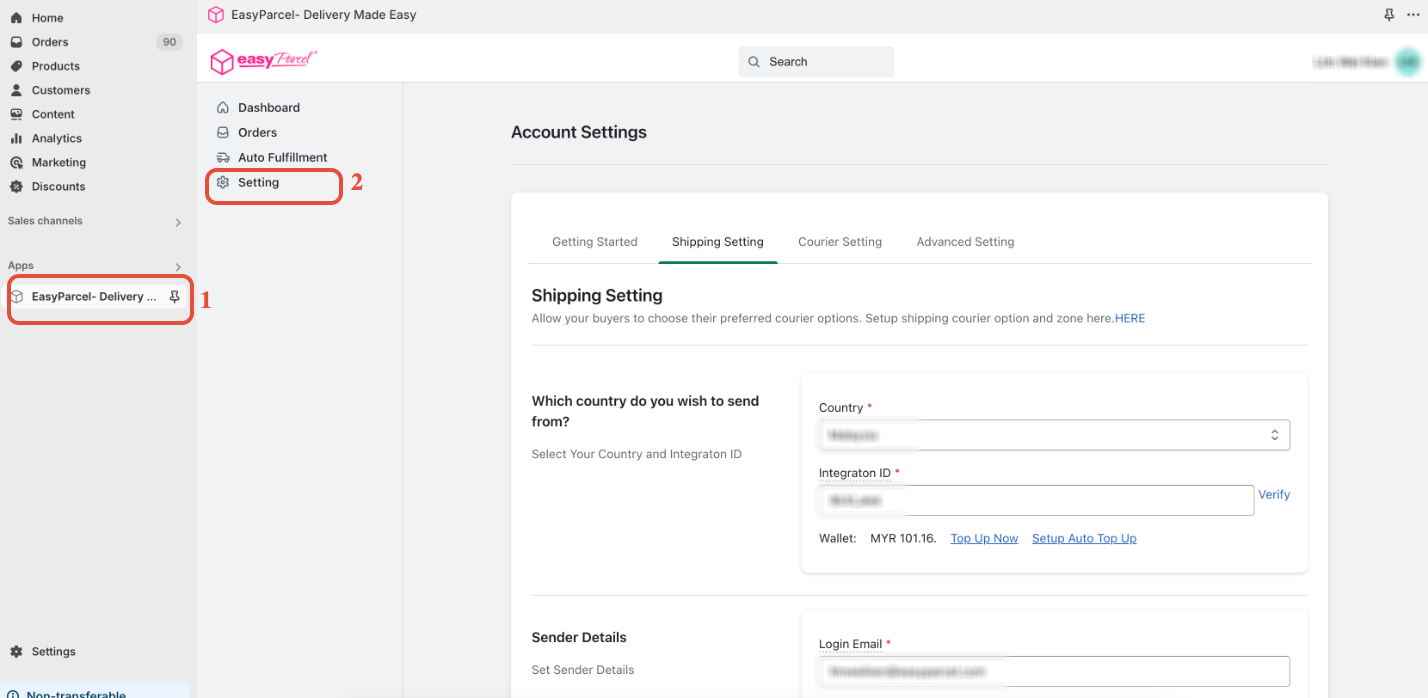Image resolution: width=1428 pixels, height=698 pixels.
Task: Click the Discounts badge icon
Action: tap(16, 186)
